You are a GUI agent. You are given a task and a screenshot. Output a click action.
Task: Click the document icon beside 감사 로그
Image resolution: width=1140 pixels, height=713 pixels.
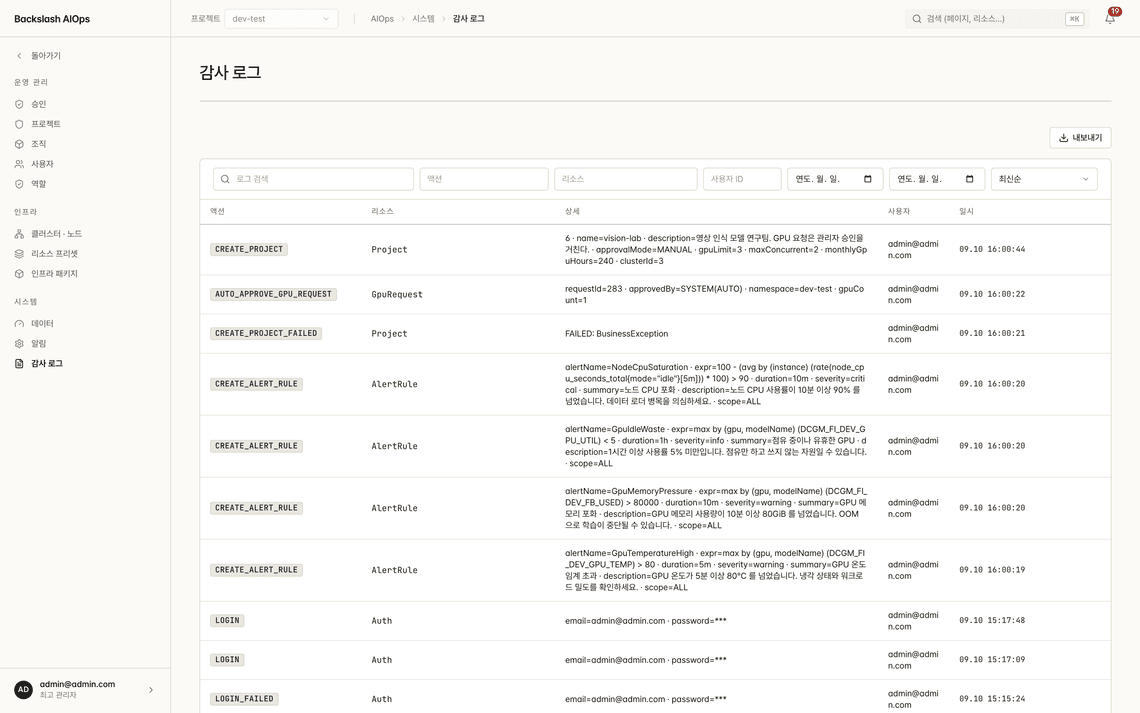[19, 363]
